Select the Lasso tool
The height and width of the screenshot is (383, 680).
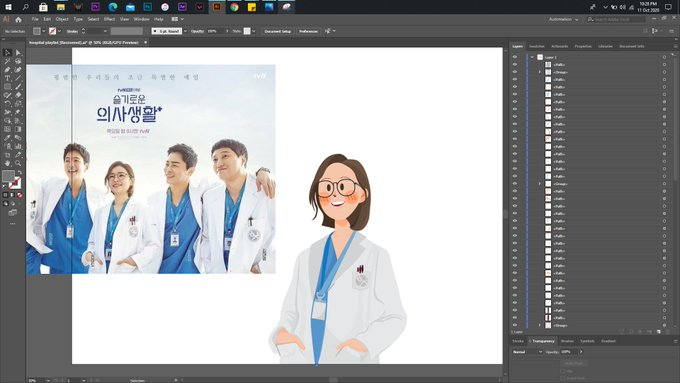click(x=18, y=61)
